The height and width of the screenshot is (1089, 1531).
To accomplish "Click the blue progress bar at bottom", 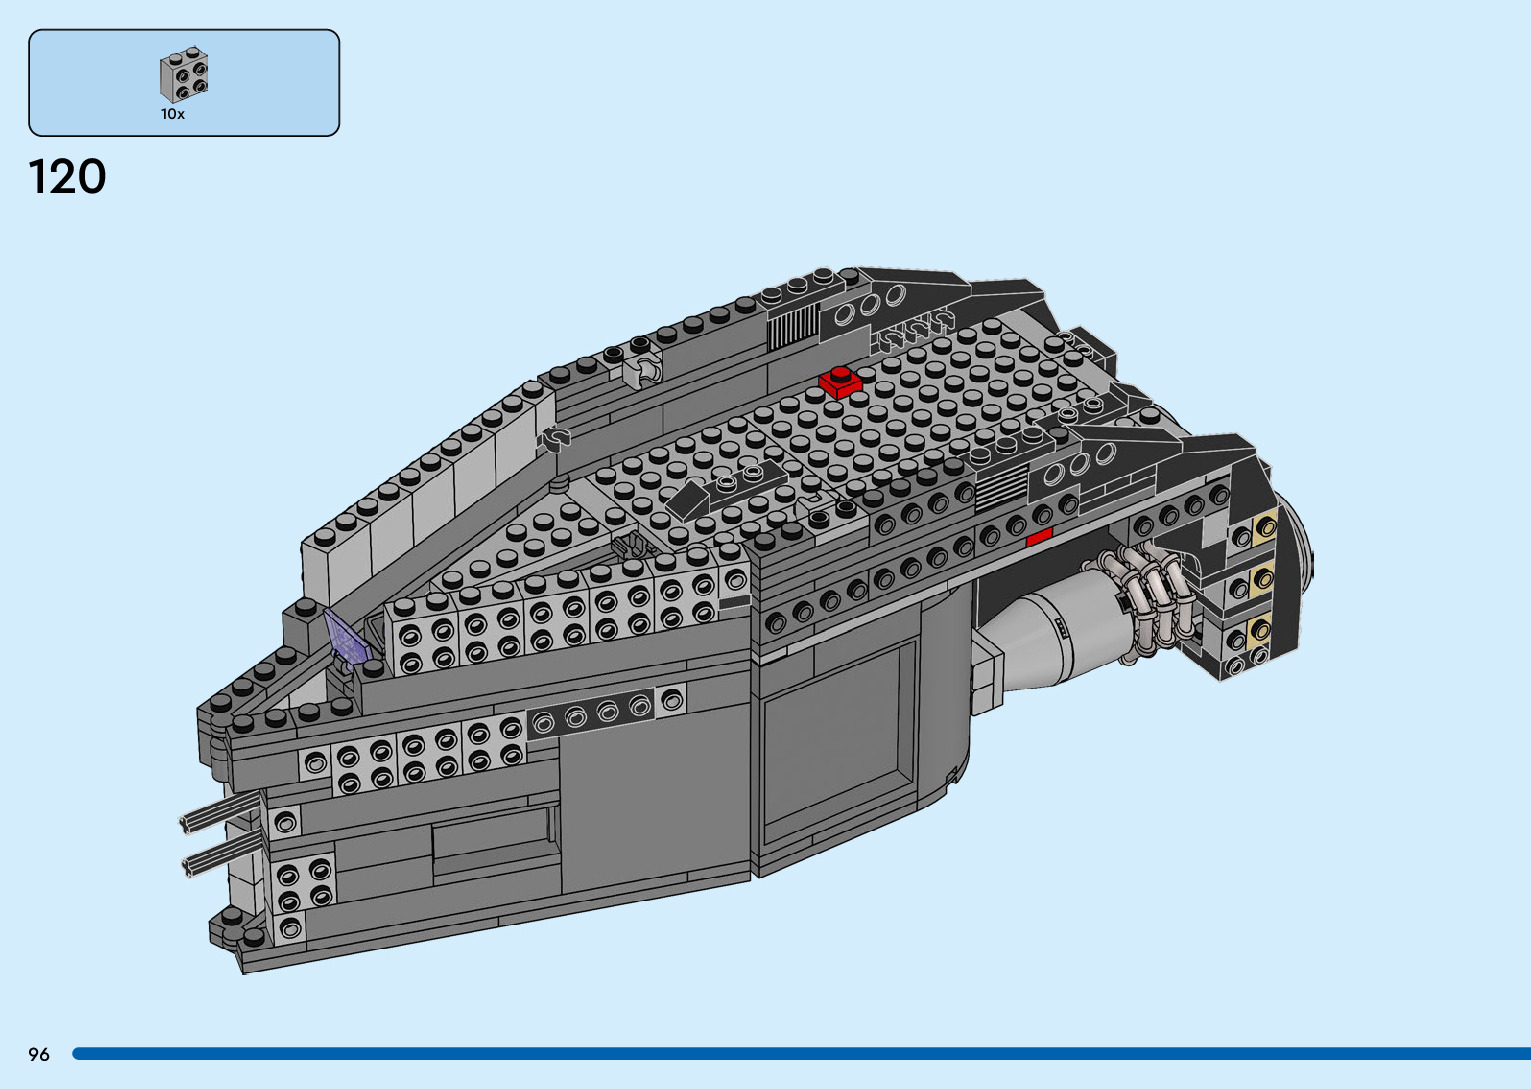I will [x=800, y=1054].
